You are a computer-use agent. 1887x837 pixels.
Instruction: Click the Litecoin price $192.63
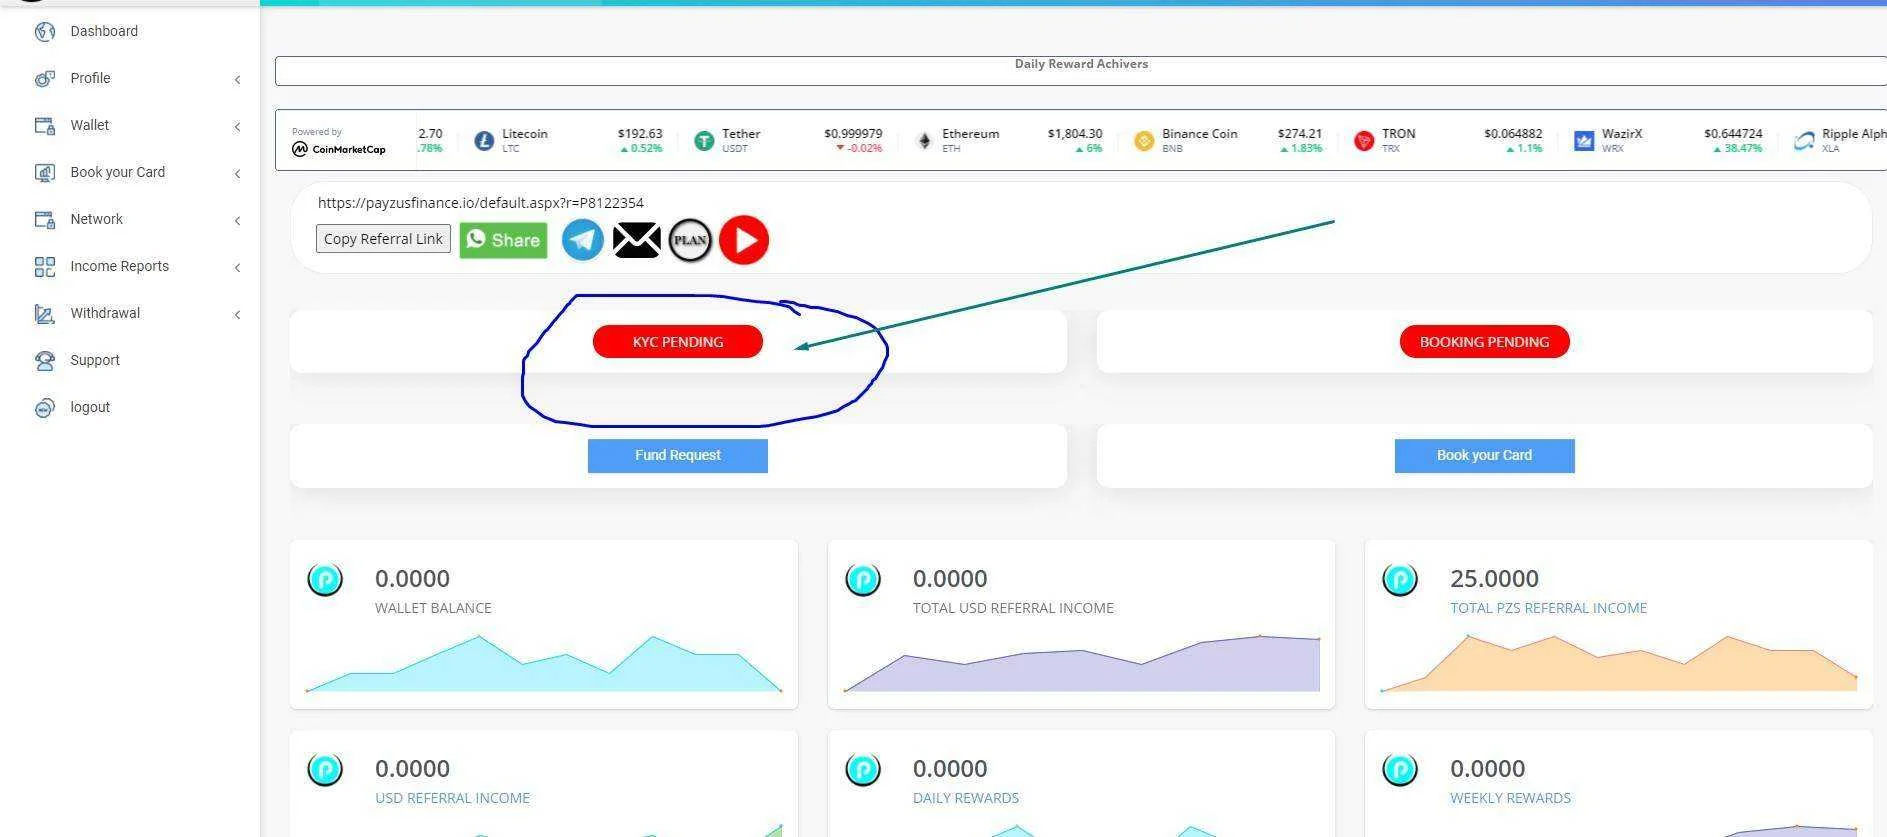point(640,134)
